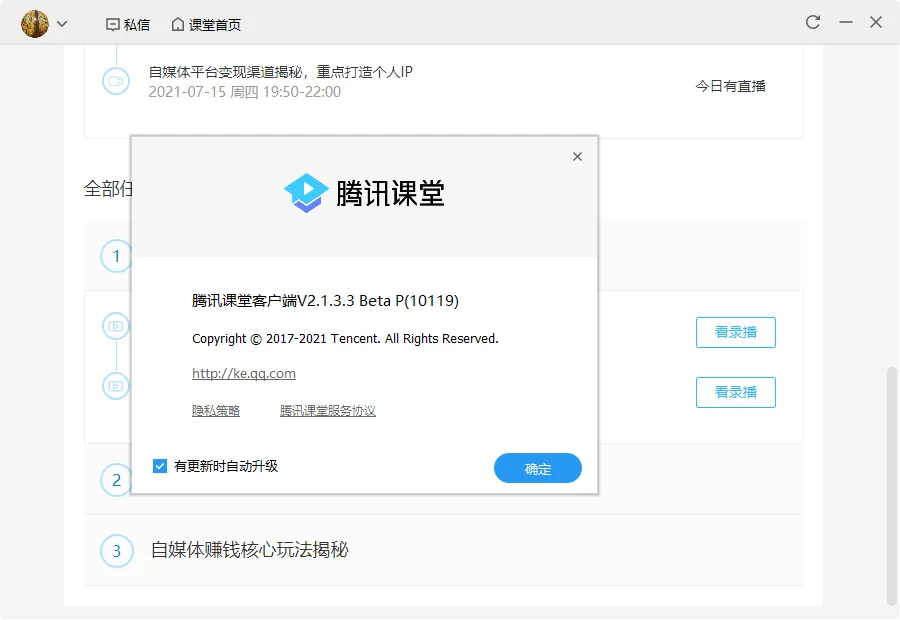Expand chapter 3 自媒体赚钱核心玩法揭秘
Screen dimensions: 900x620
point(443,551)
